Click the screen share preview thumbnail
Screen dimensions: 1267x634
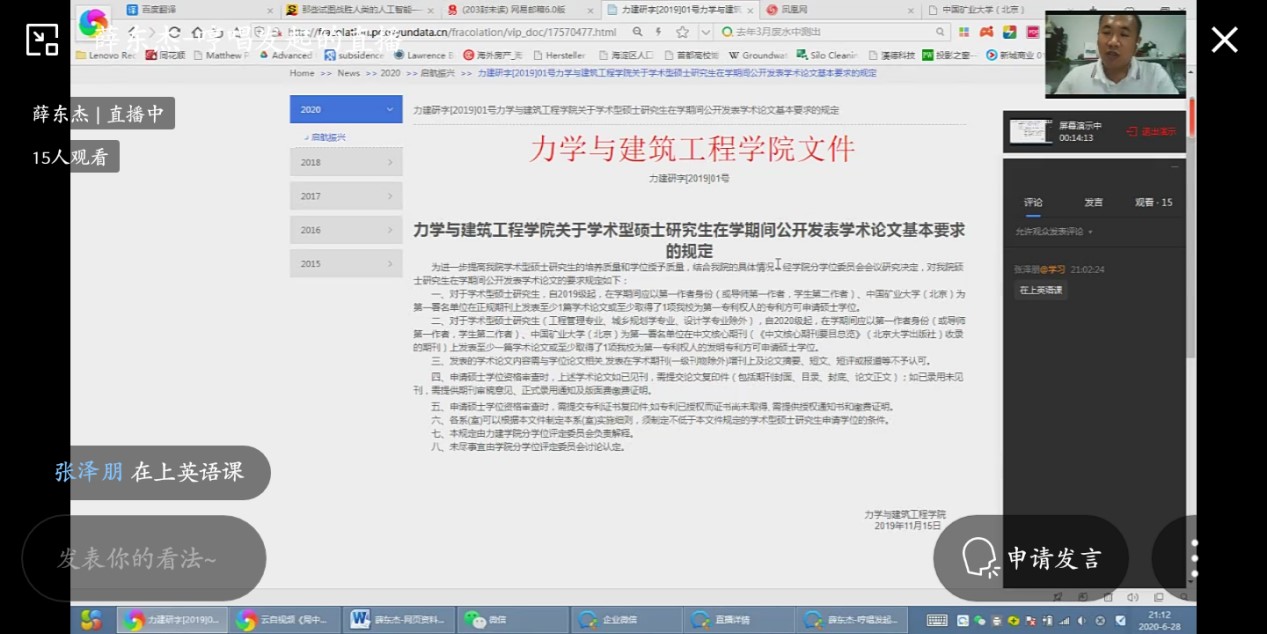point(1030,131)
